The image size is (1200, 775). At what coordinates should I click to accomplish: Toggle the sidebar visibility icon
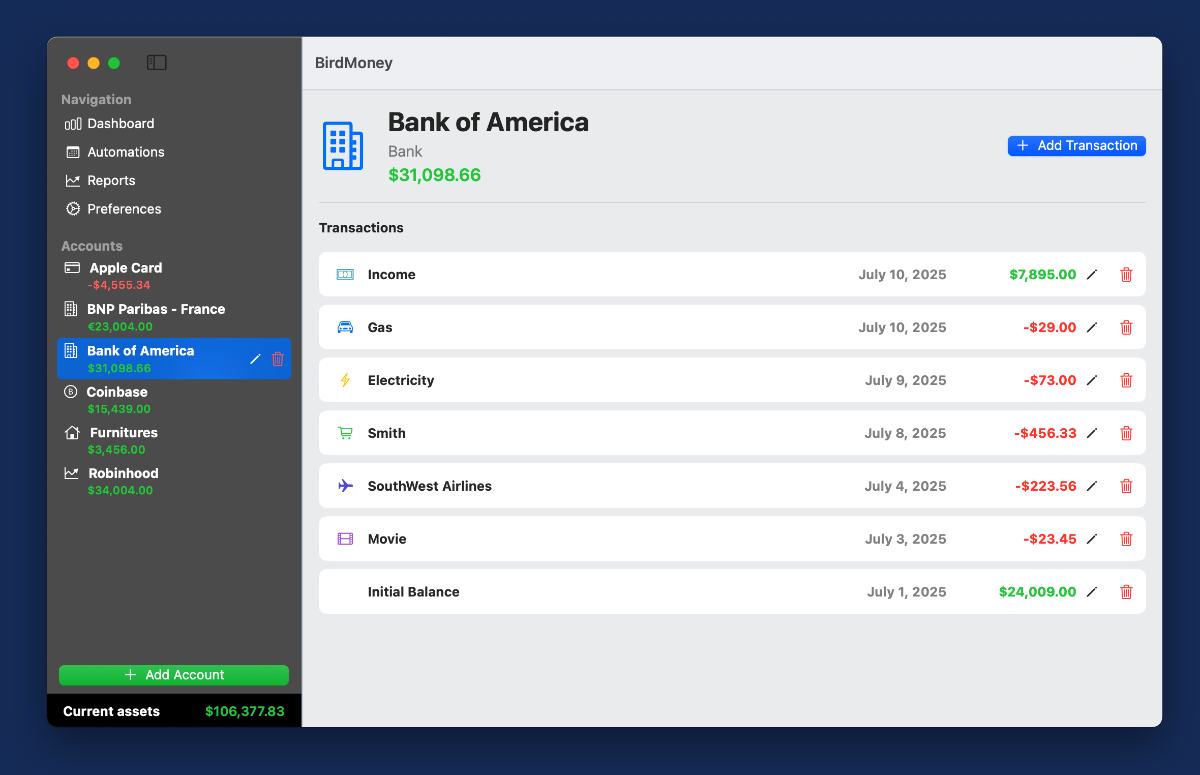[156, 63]
